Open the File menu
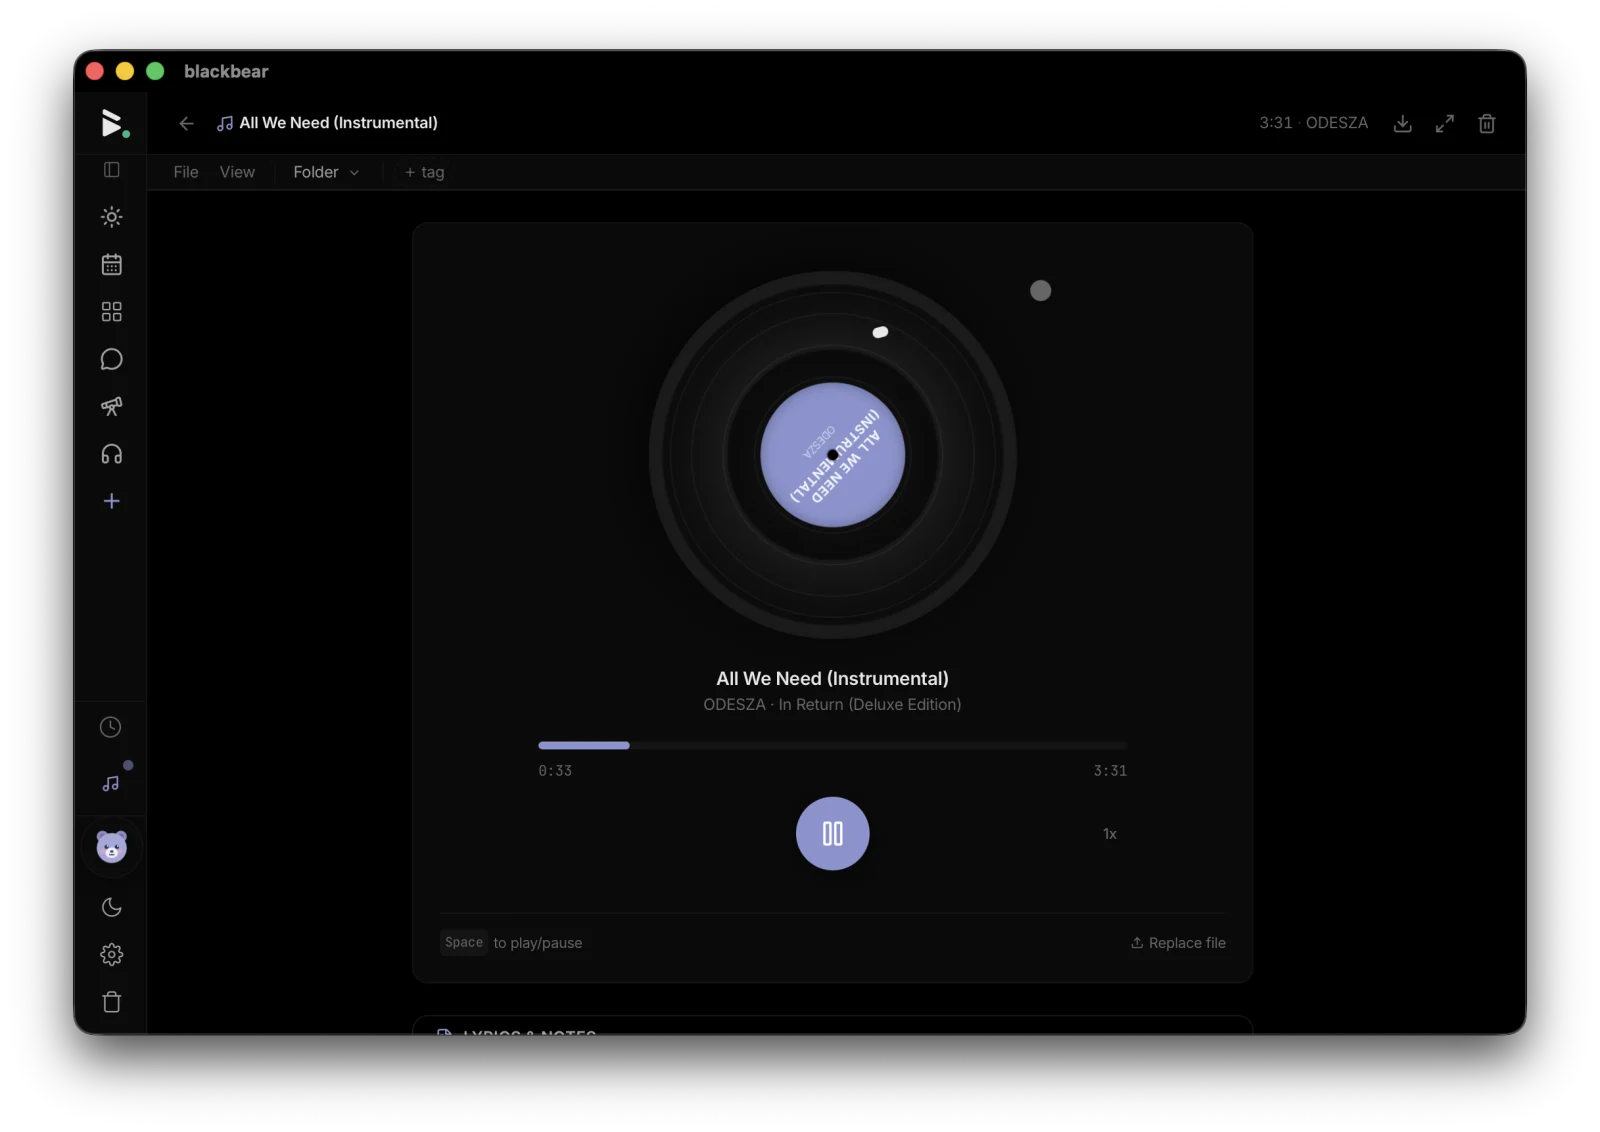1600x1132 pixels. [x=186, y=172]
